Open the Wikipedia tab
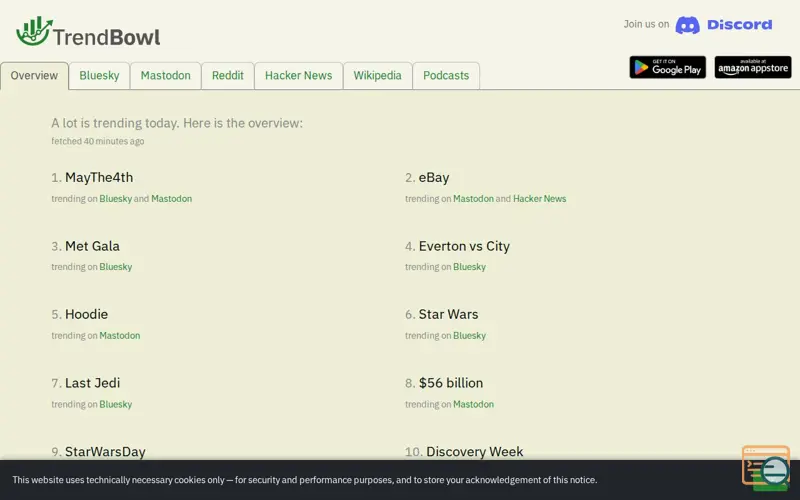The width and height of the screenshot is (800, 500). (378, 76)
